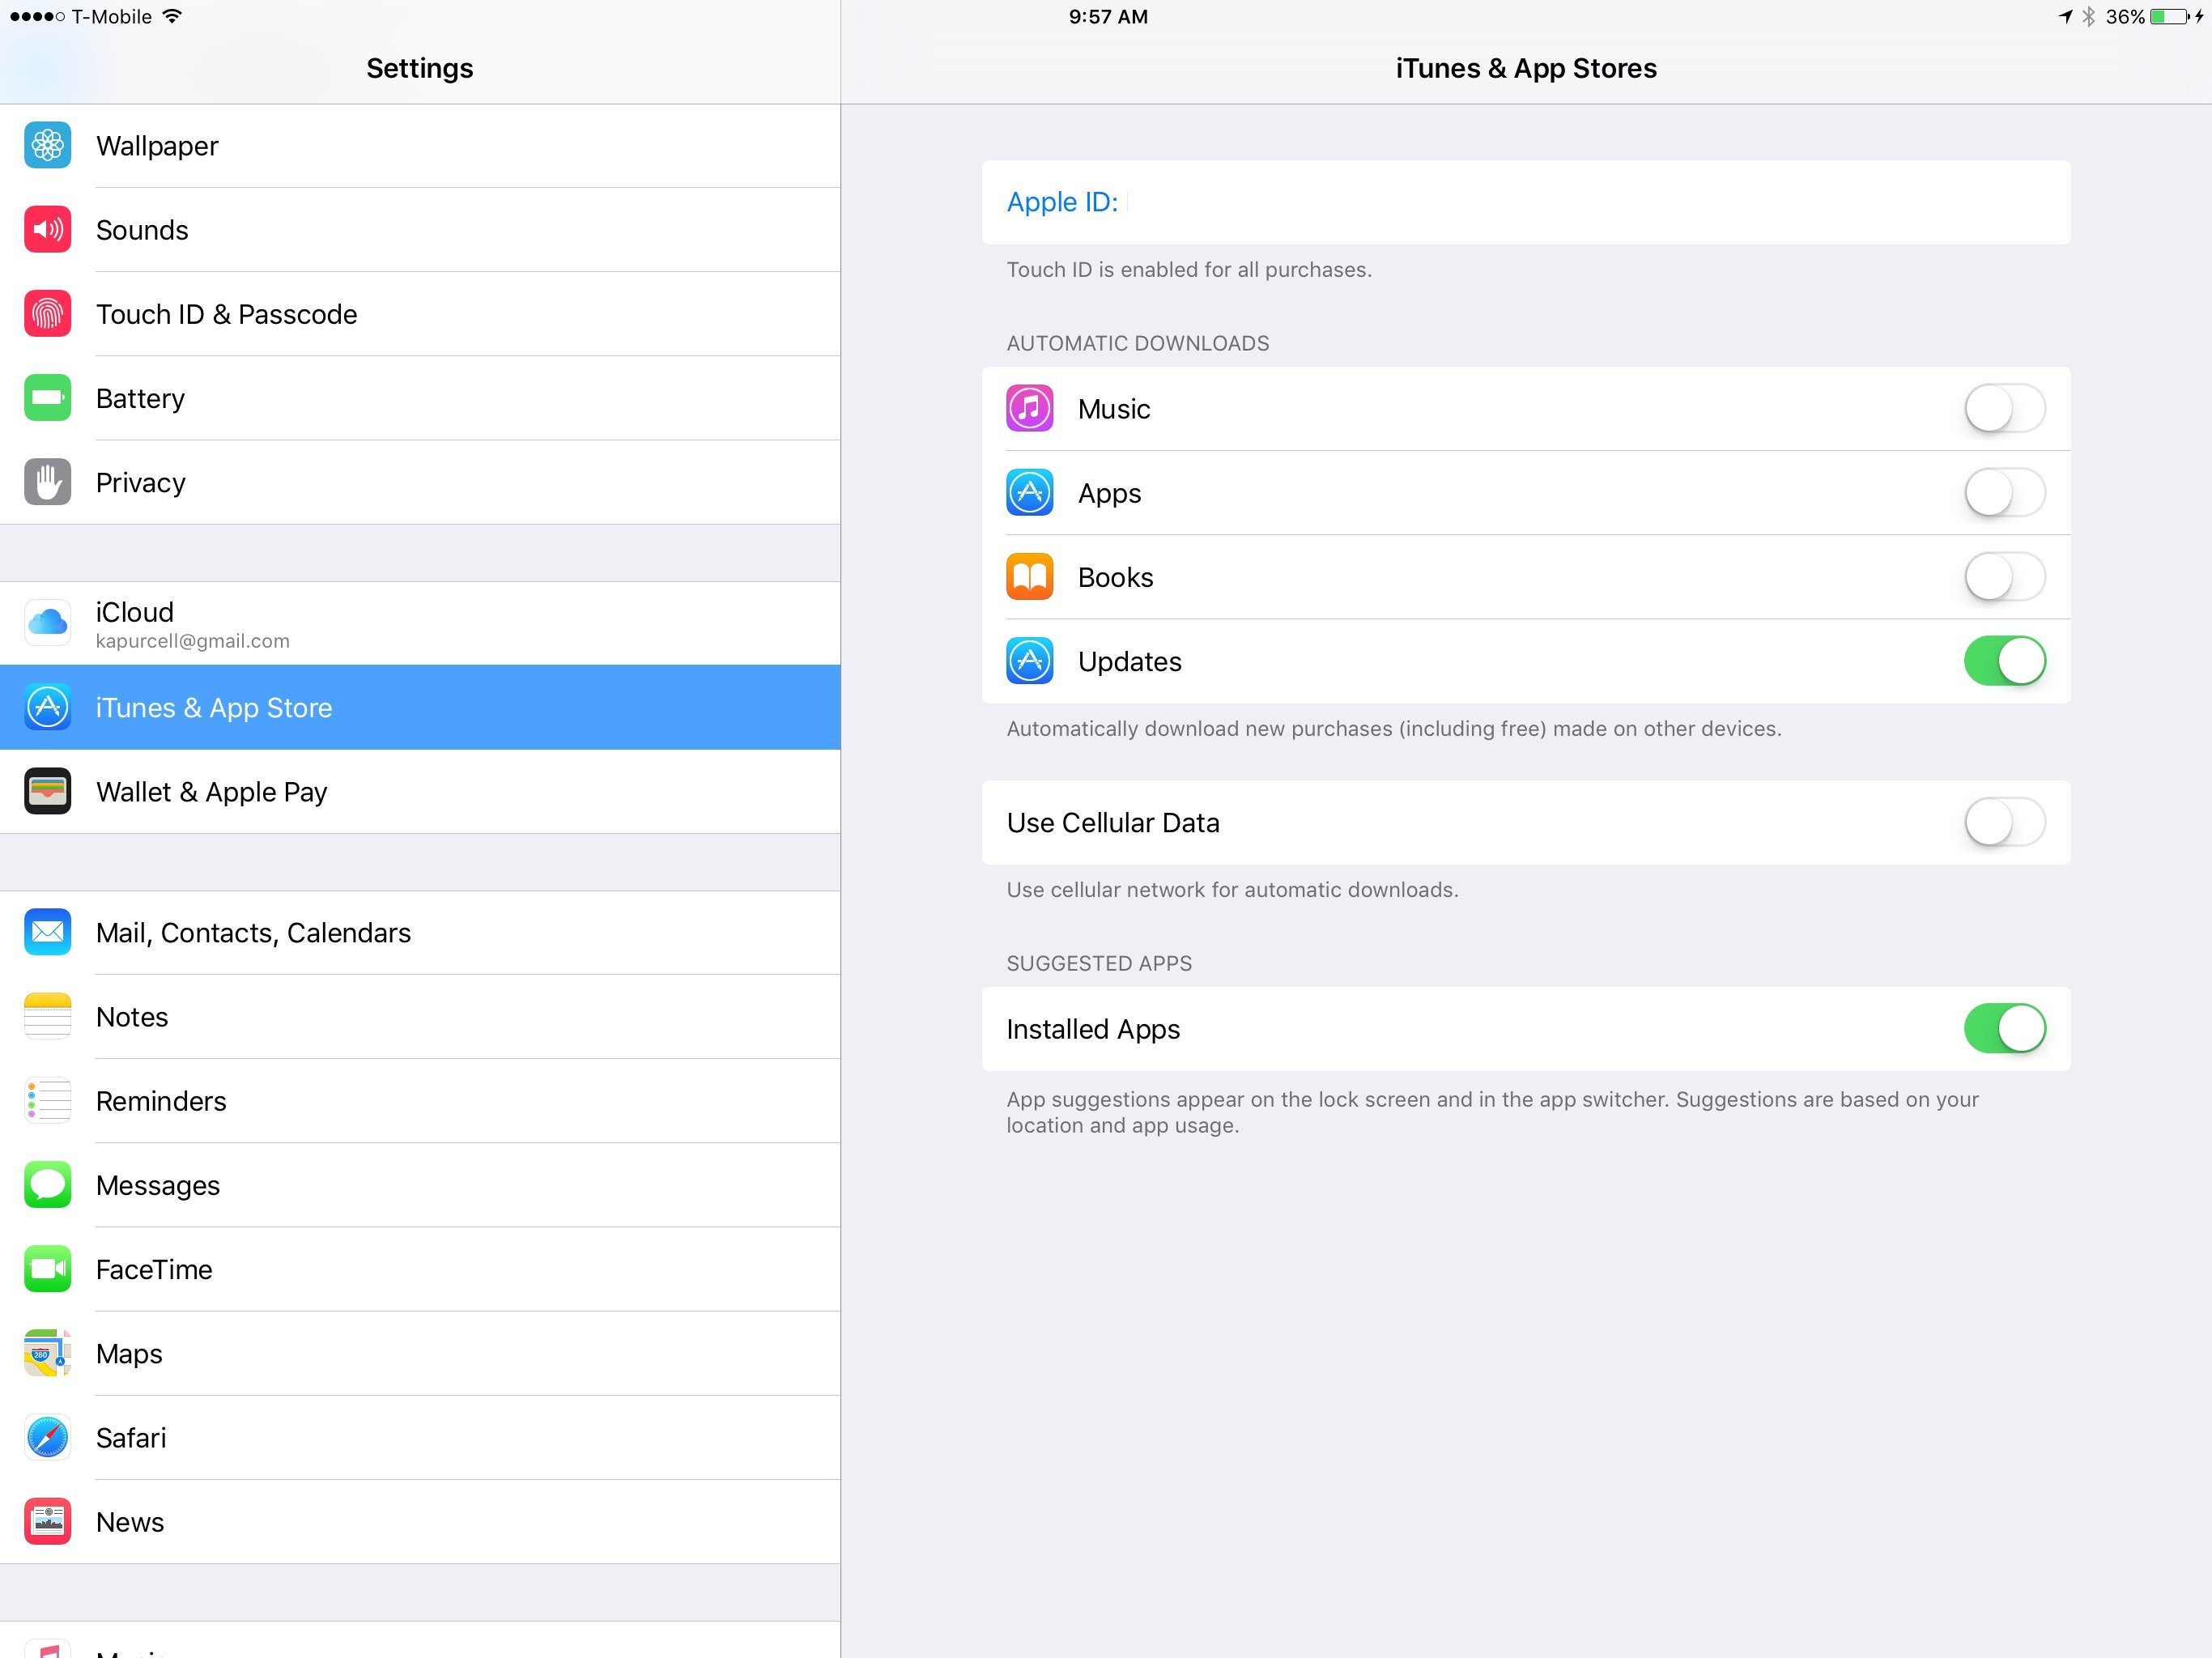Enable automatic Music downloads
Screen dimensions: 2212x1658
[2004, 408]
